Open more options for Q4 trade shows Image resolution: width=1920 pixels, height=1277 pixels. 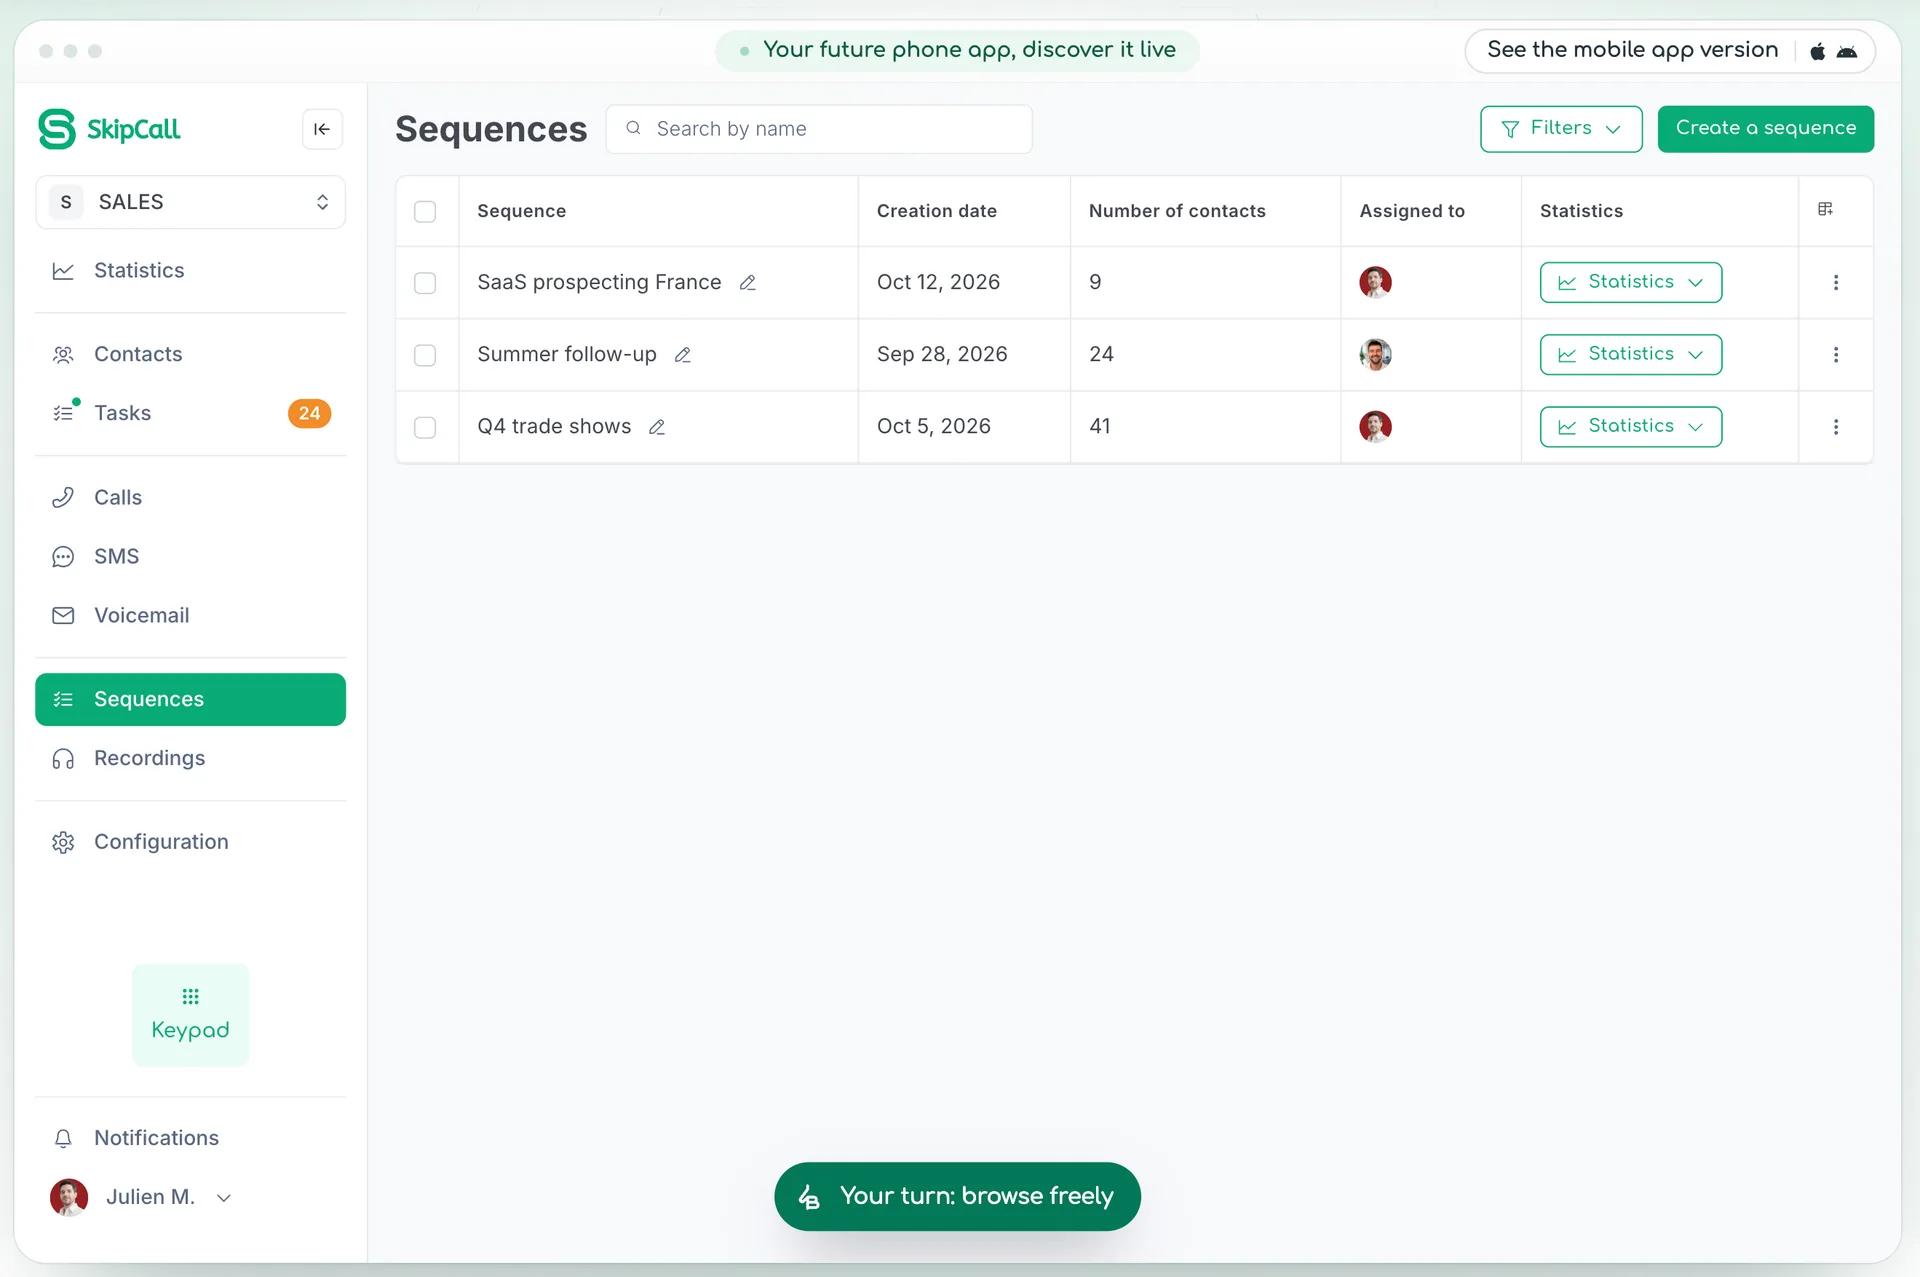[1836, 427]
